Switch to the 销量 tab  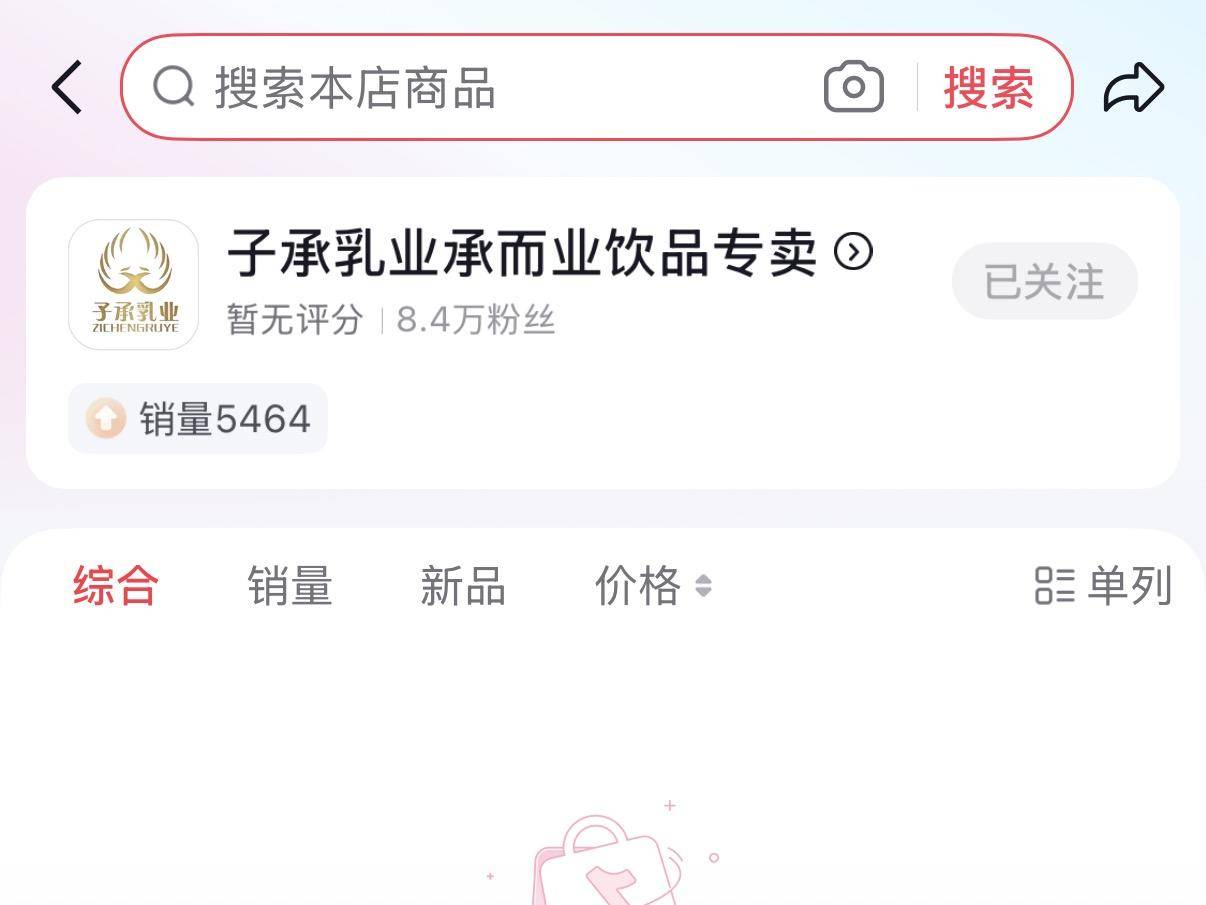click(x=290, y=585)
